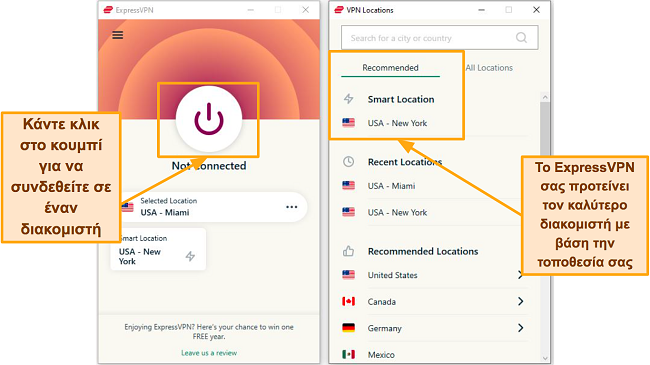Expand the Germany location chevron

pyautogui.click(x=521, y=328)
